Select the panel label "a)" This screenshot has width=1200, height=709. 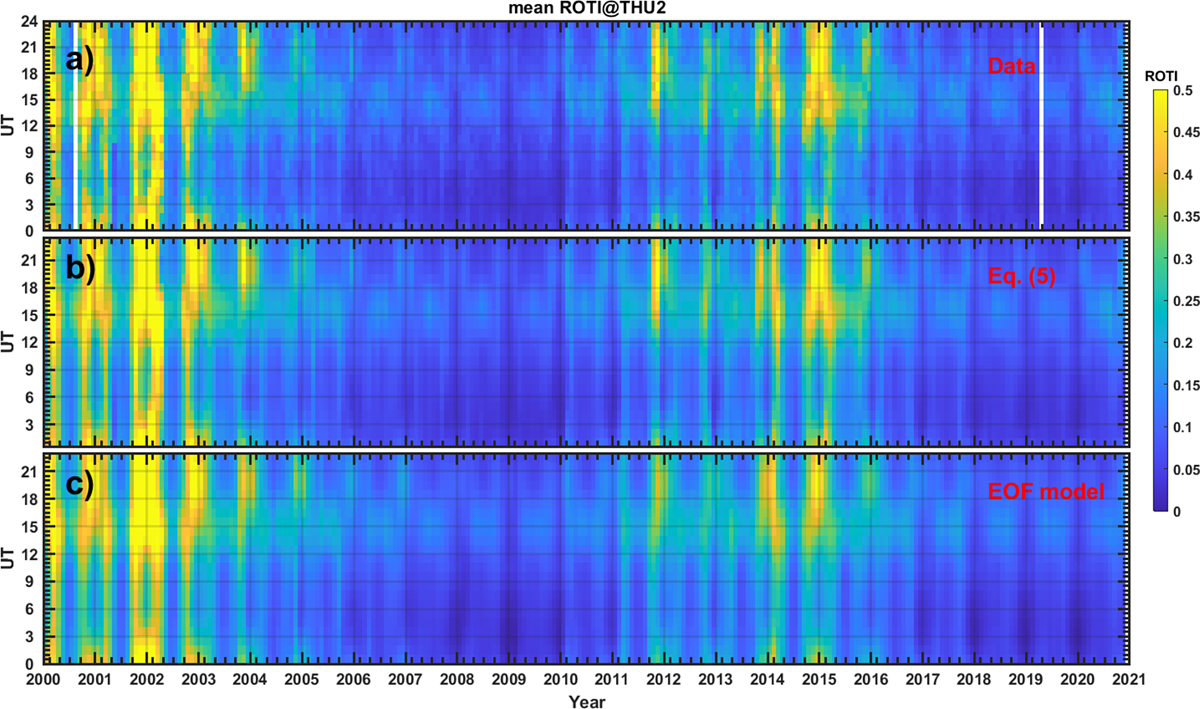click(79, 60)
